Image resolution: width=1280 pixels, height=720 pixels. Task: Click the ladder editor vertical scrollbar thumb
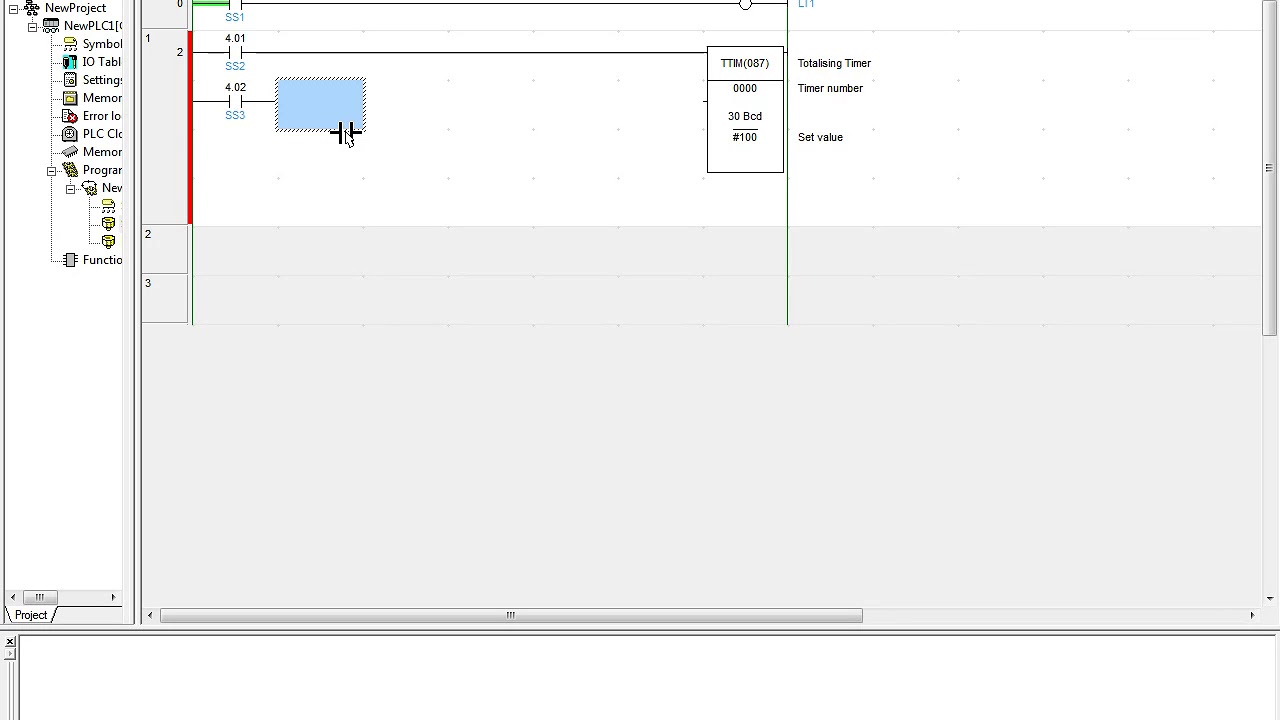[1270, 168]
